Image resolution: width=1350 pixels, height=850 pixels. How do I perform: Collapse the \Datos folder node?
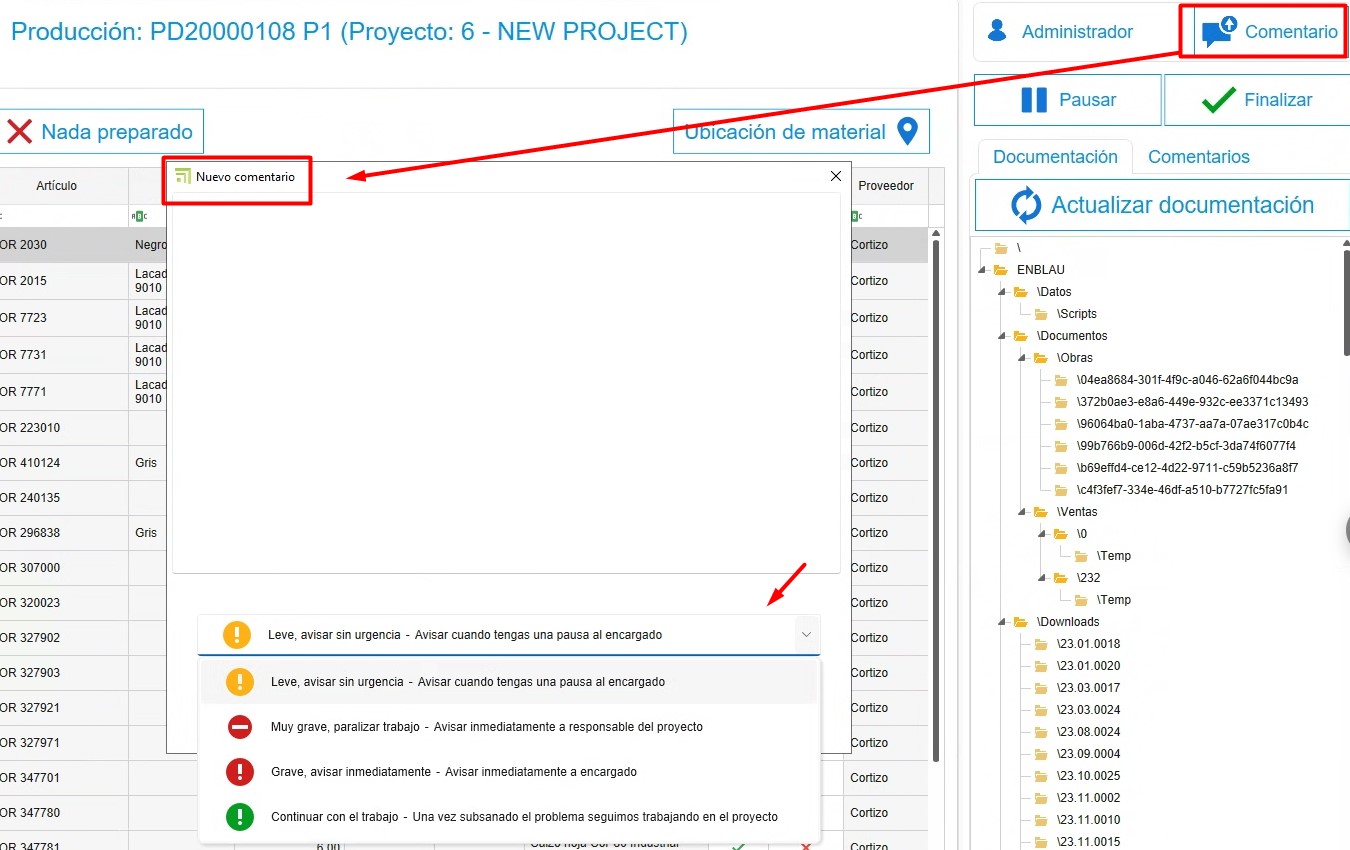(1003, 292)
